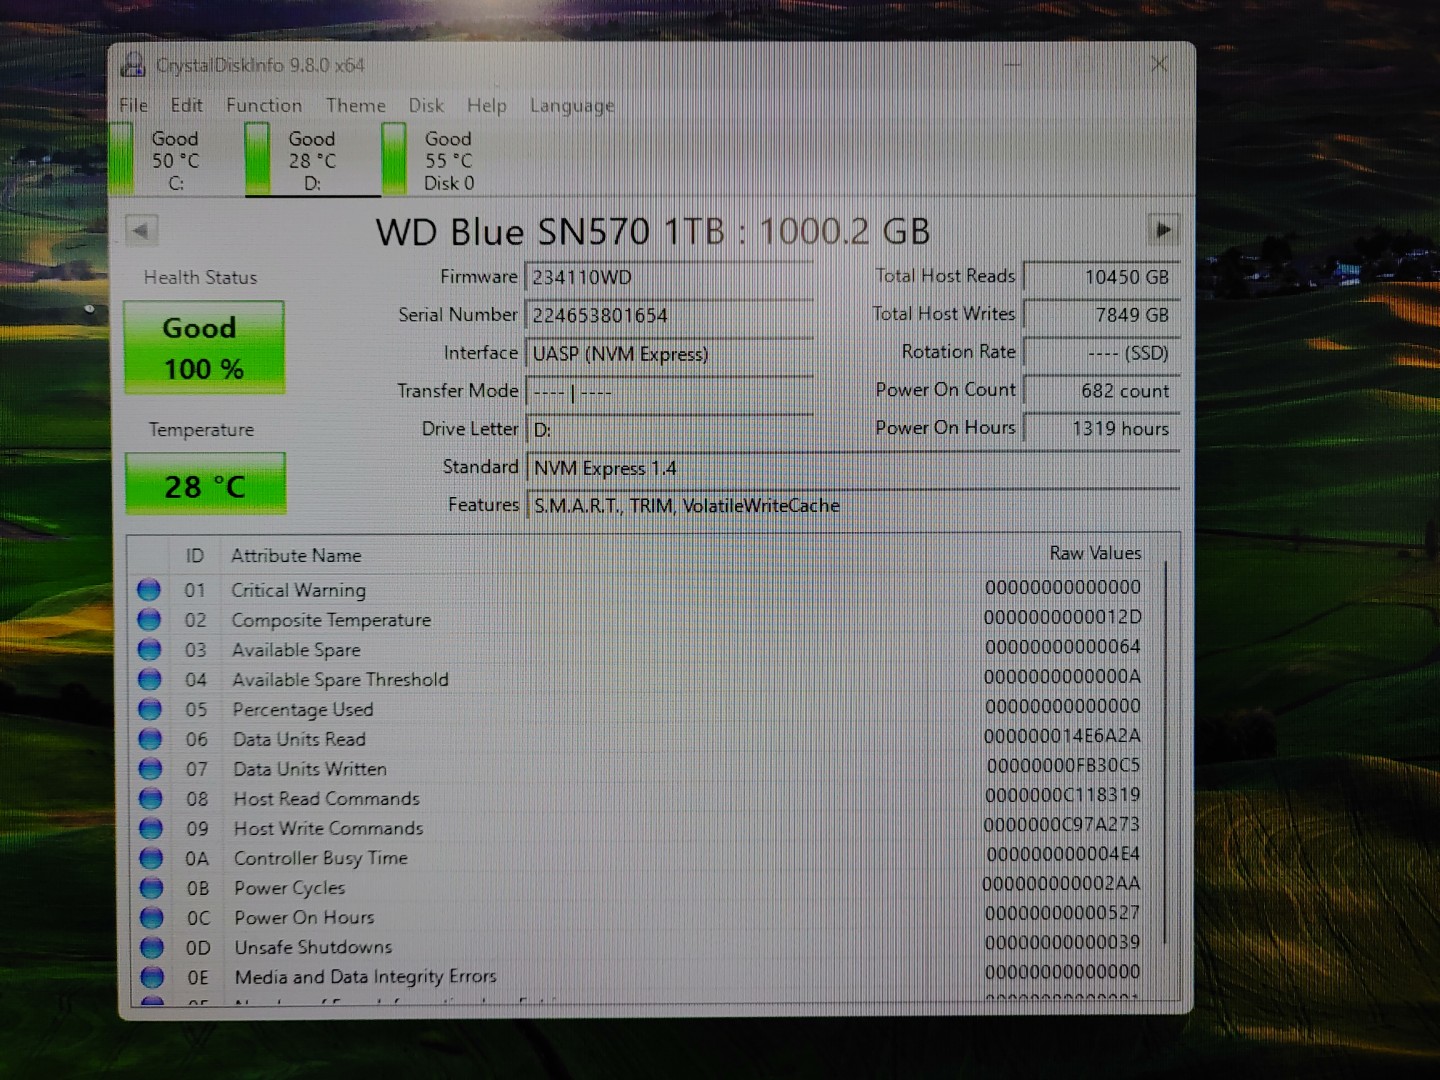Open the Theme menu
Image resolution: width=1440 pixels, height=1080 pixels.
point(355,105)
